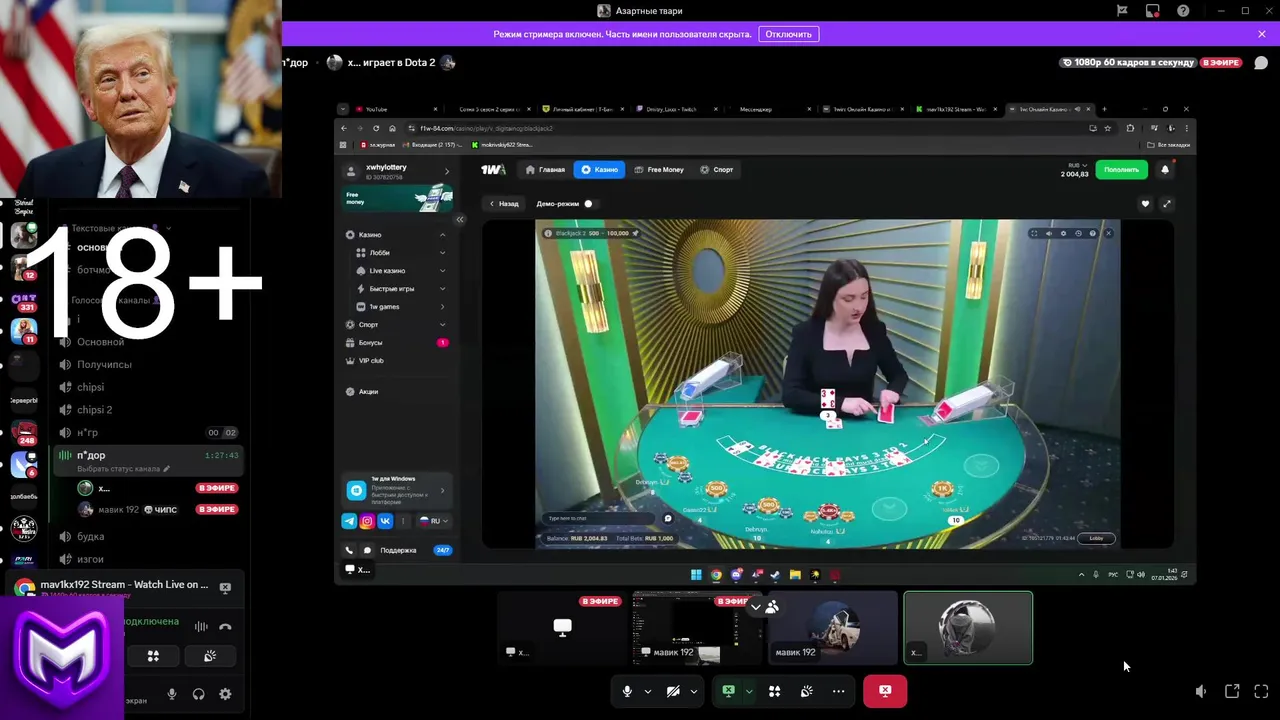The width and height of the screenshot is (1280, 720).
Task: Select мавик 192 live screen thumbnail
Action: 696,628
